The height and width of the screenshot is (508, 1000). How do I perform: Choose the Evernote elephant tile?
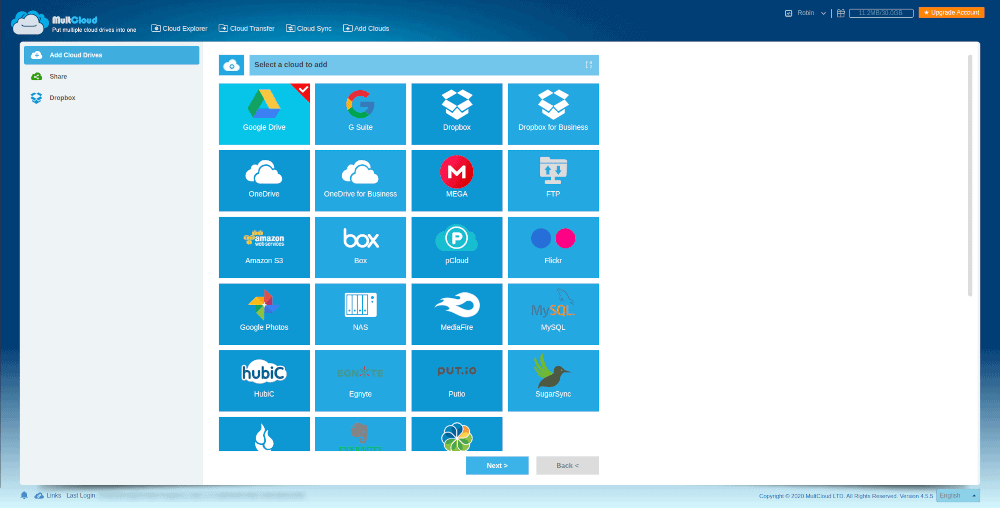click(x=360, y=434)
